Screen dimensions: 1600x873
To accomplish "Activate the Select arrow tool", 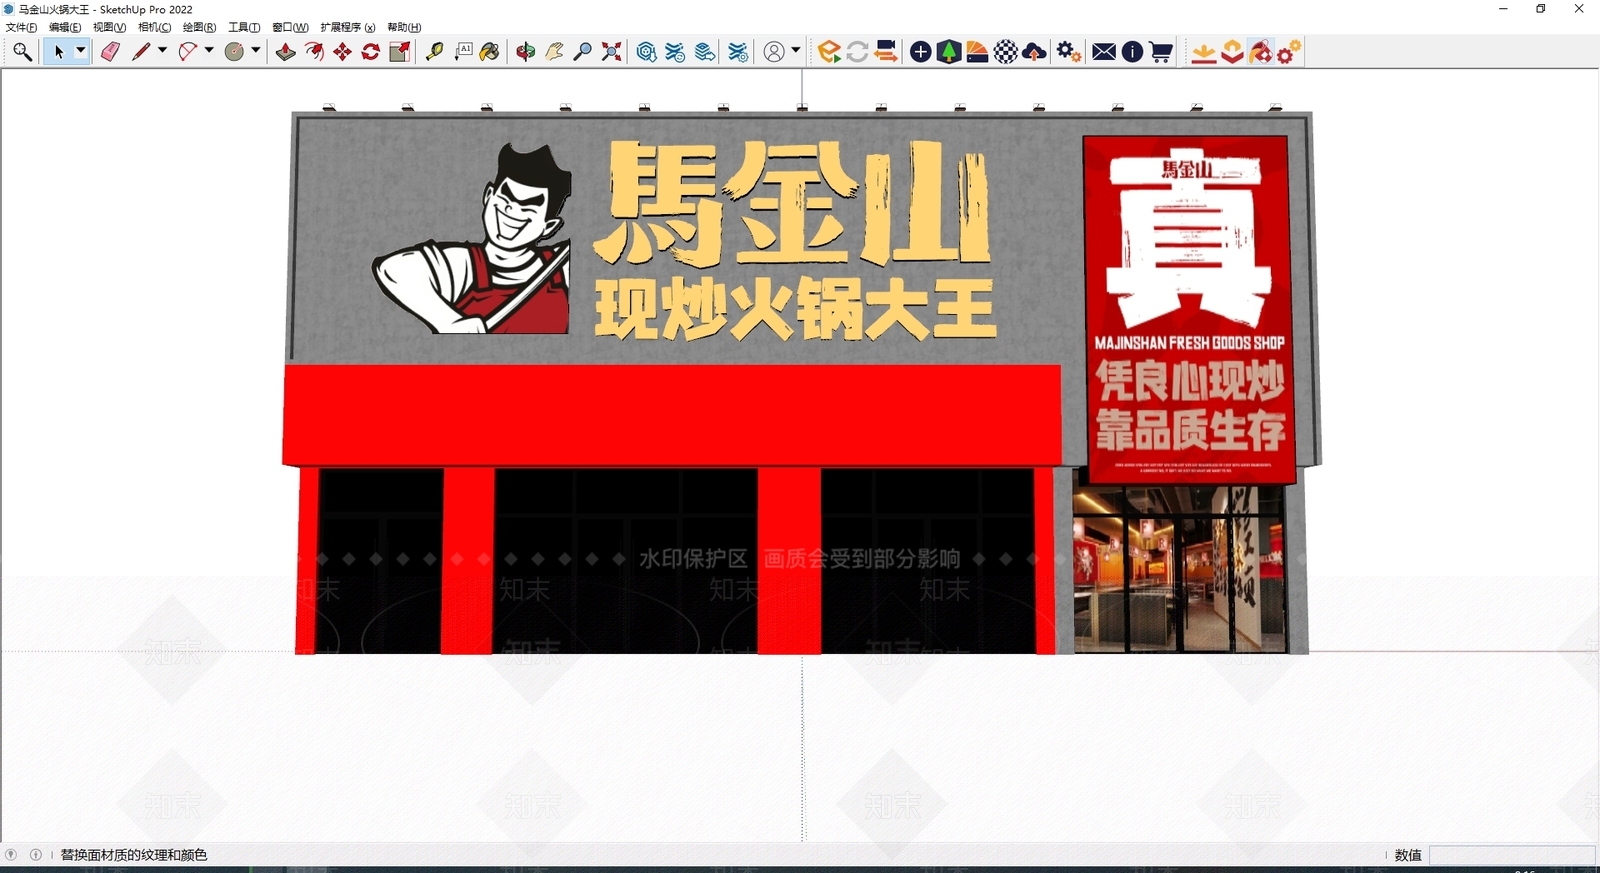I will 58,52.
